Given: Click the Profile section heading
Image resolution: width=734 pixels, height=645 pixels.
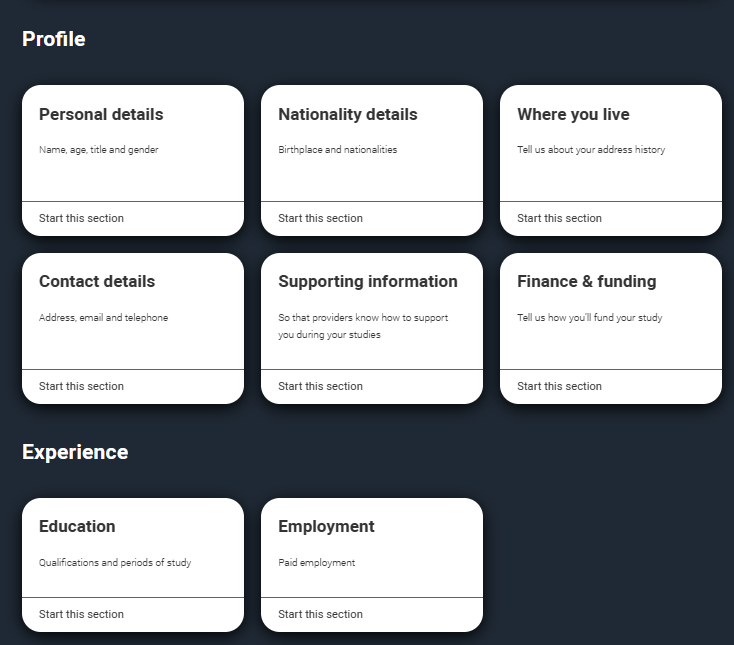Looking at the screenshot, I should coord(54,39).
